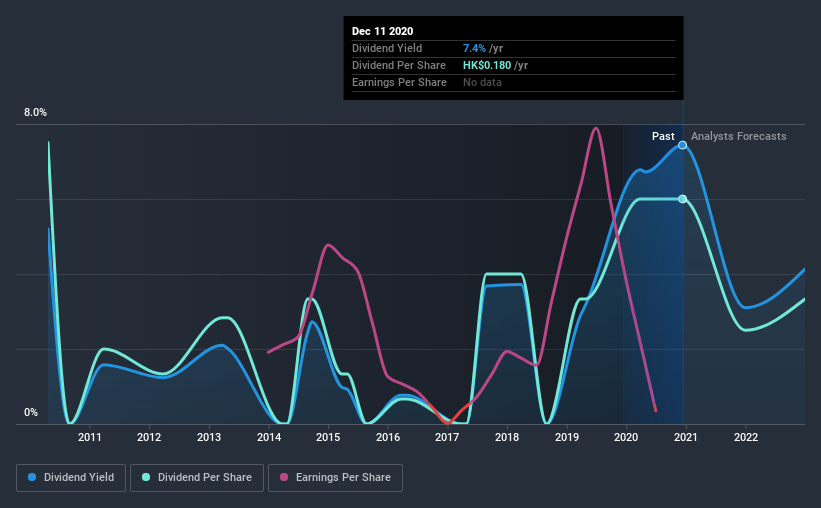This screenshot has height=508, width=821.
Task: Select the teal Dividend Per Share data point marker
Action: click(x=682, y=199)
